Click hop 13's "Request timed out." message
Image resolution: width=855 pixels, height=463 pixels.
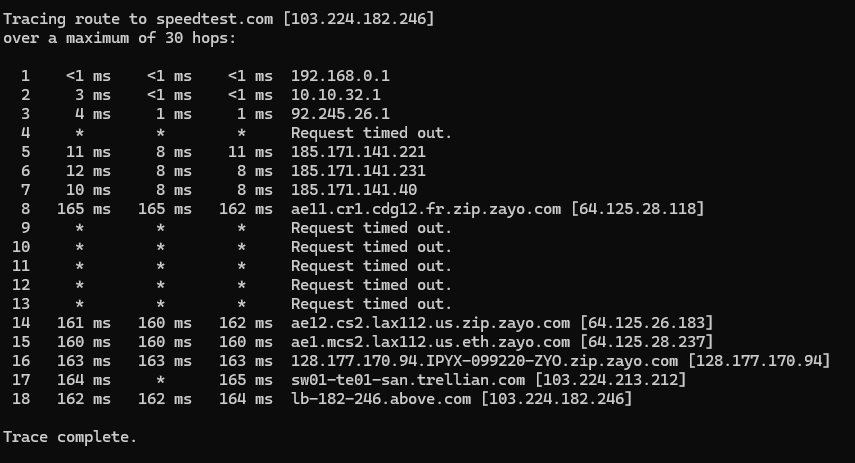tap(371, 304)
